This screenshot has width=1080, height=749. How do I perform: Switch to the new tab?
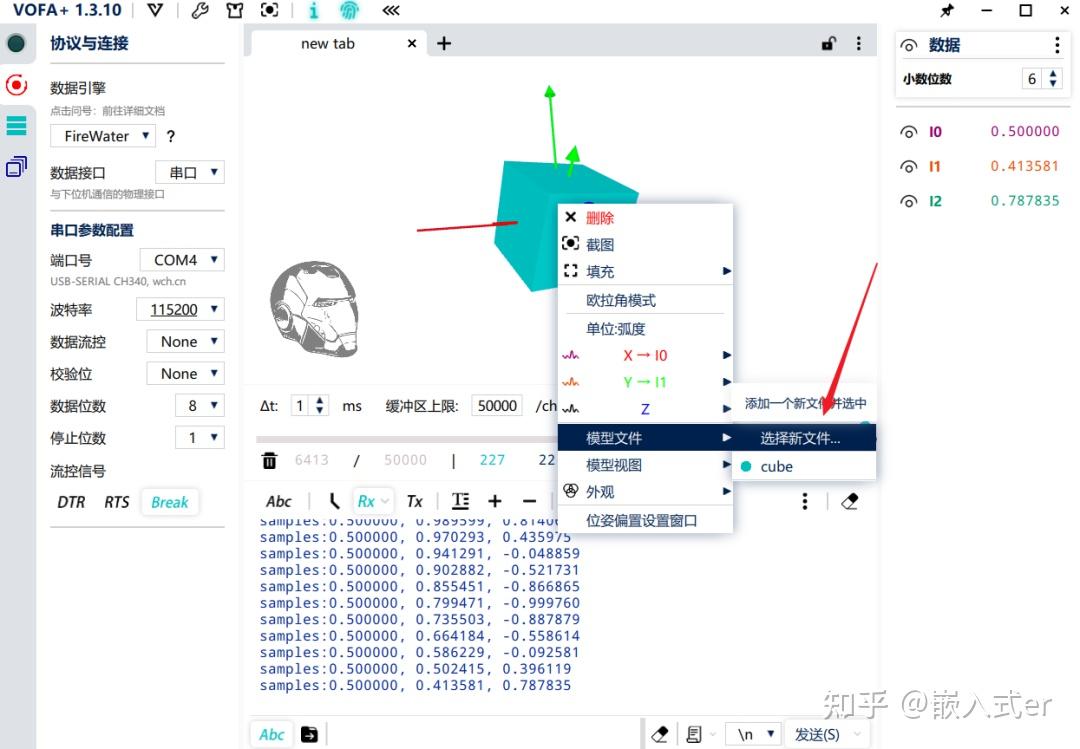[328, 43]
